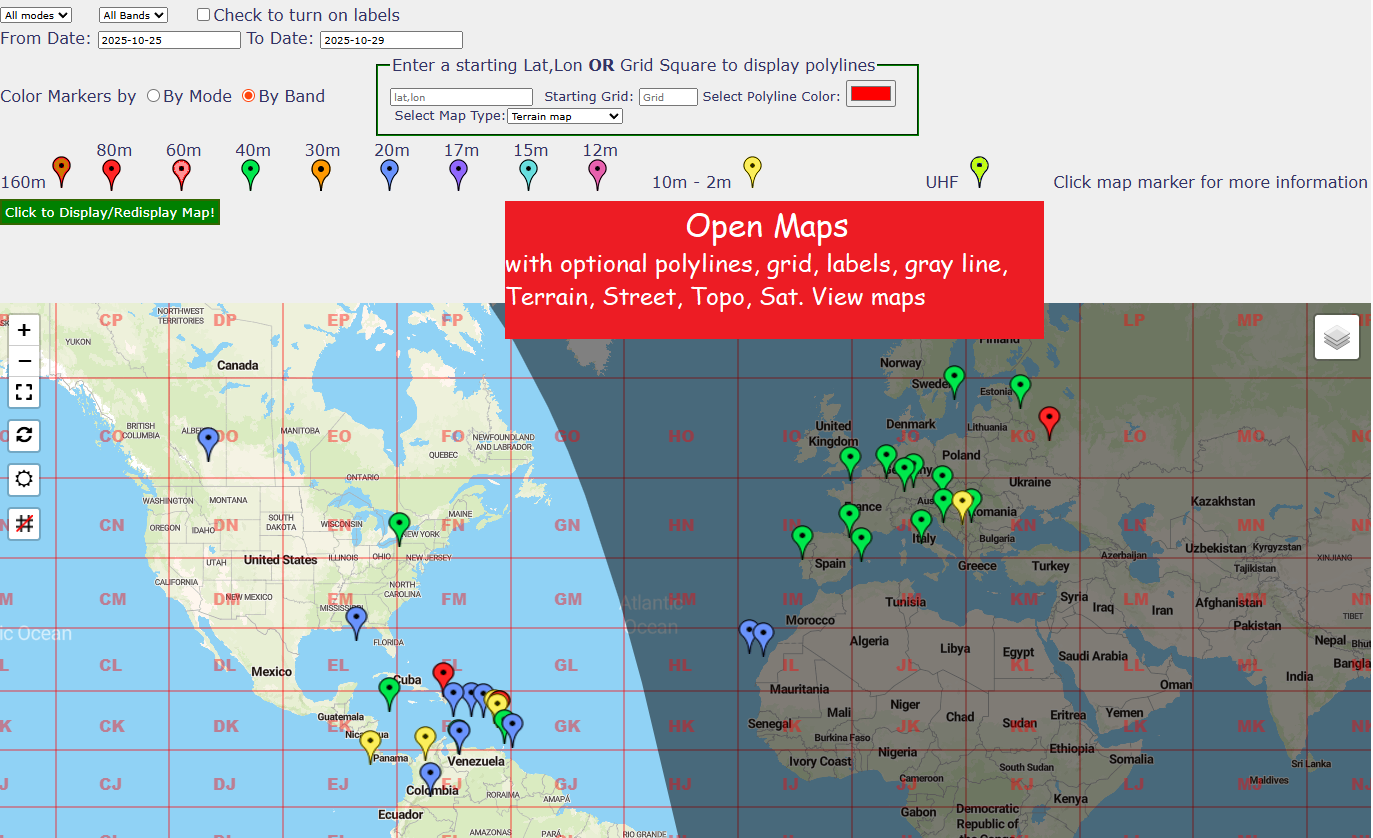Enable the turn on labels checkbox
This screenshot has width=1373, height=838.
coord(204,15)
